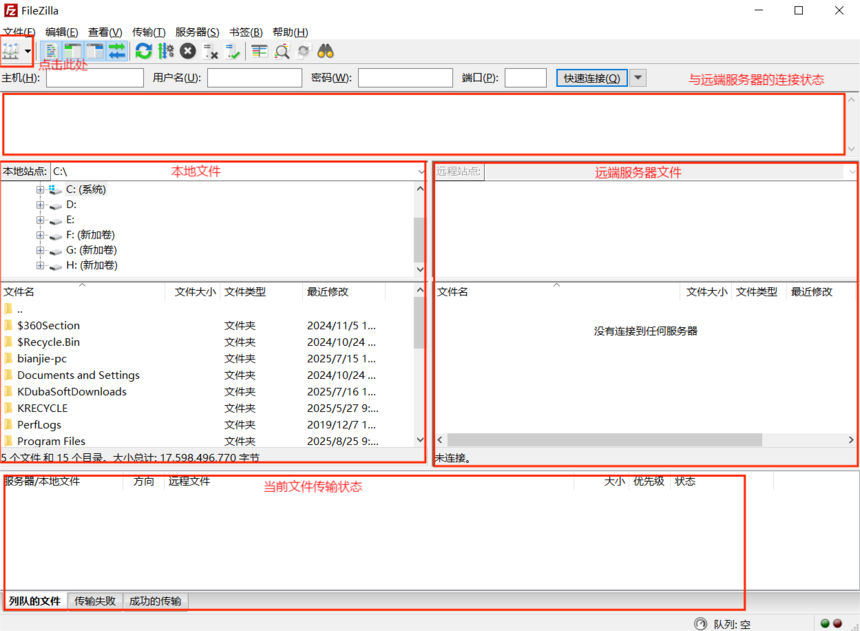Screen dimensions: 860x631
Task: Disconnect from the server
Action: click(x=208, y=51)
